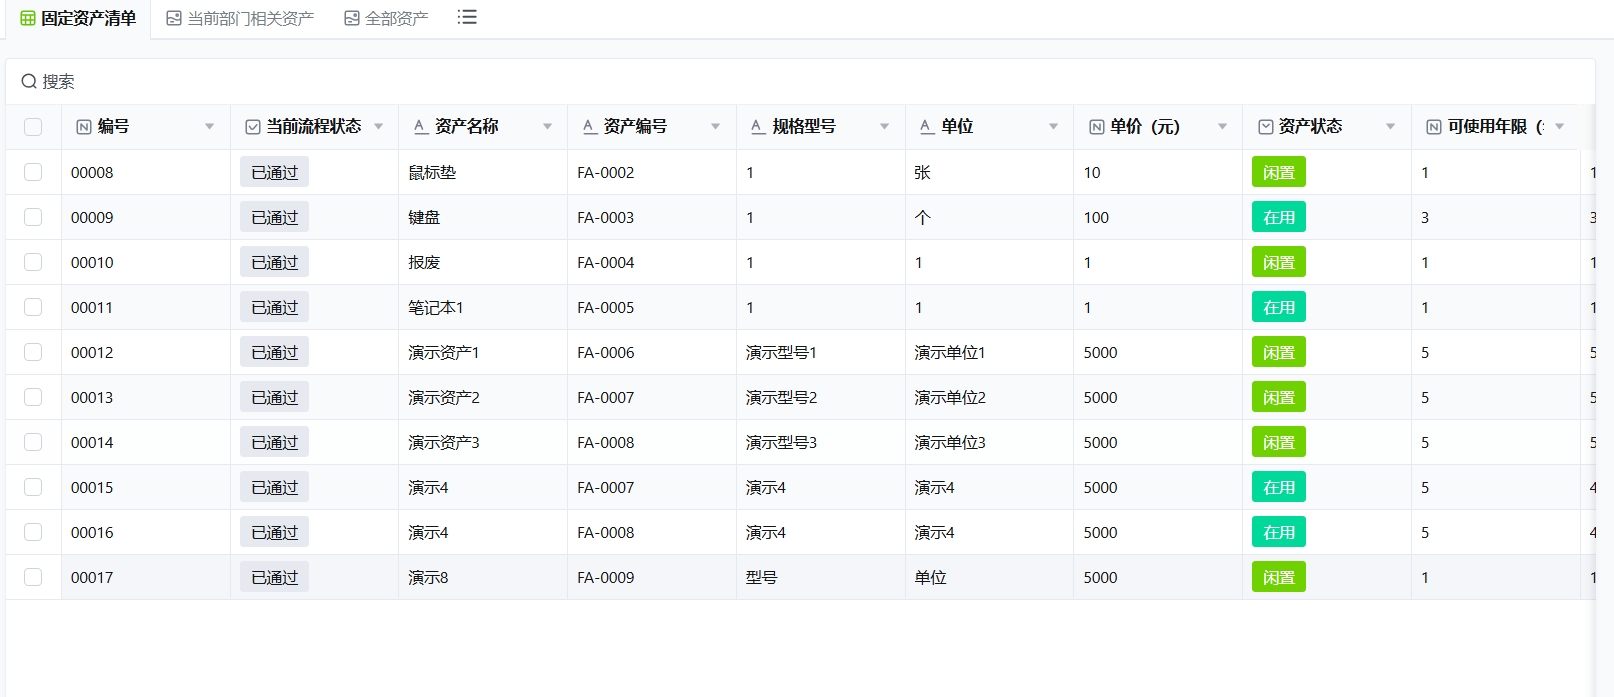The width and height of the screenshot is (1614, 697).
Task: Click the 固定资产清单 grid view icon
Action: 28,18
